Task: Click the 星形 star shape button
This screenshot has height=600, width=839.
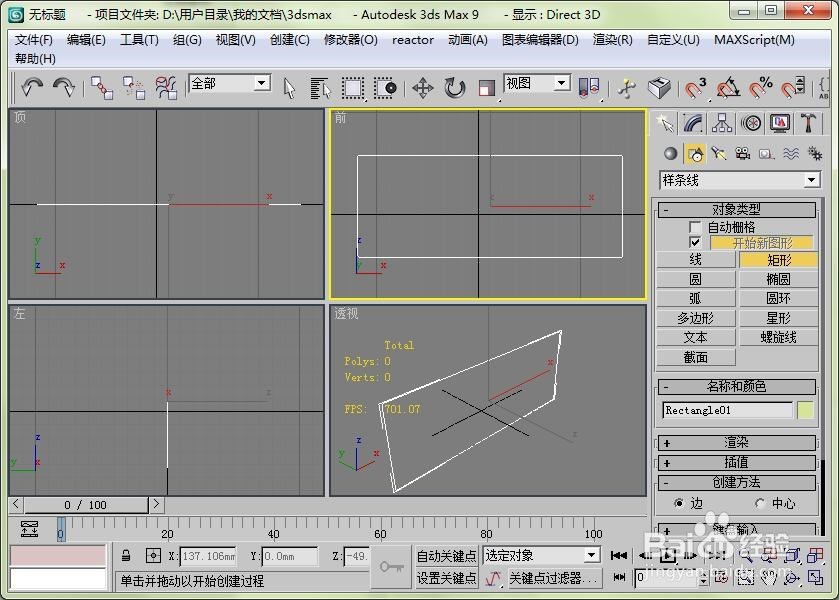Action: coord(778,318)
